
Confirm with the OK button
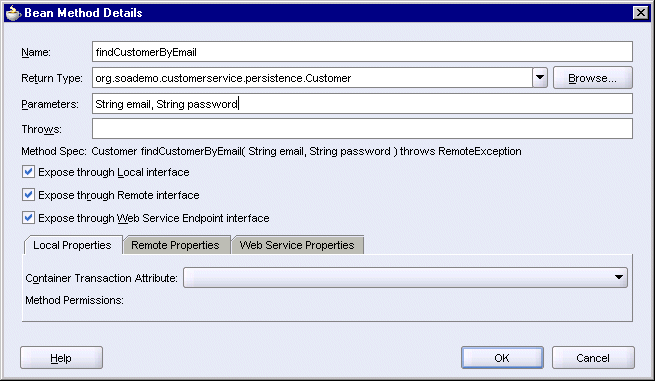pyautogui.click(x=502, y=358)
